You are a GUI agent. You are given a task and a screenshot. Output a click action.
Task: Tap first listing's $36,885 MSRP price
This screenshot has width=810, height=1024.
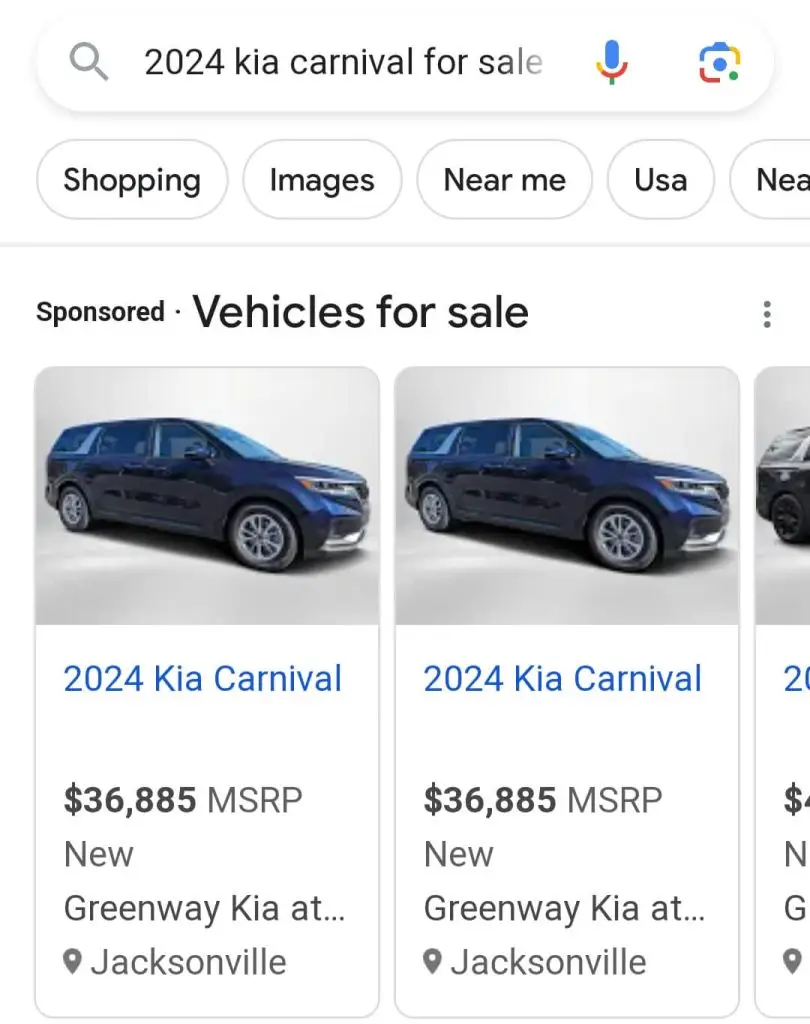[183, 800]
